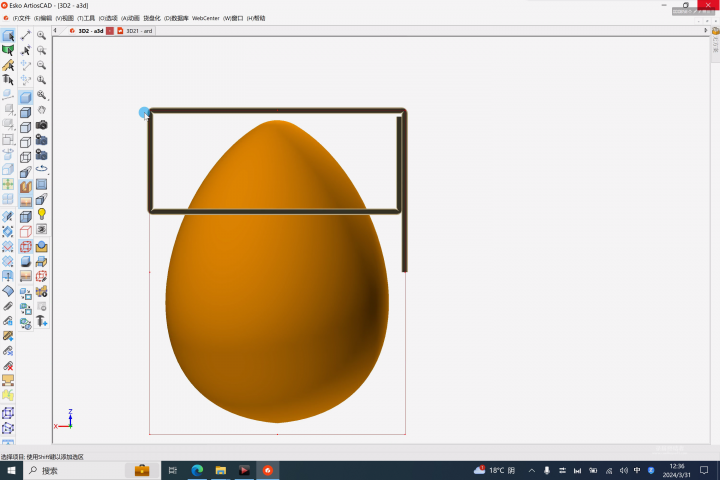Open the 文件 (File) menu

click(x=22, y=18)
